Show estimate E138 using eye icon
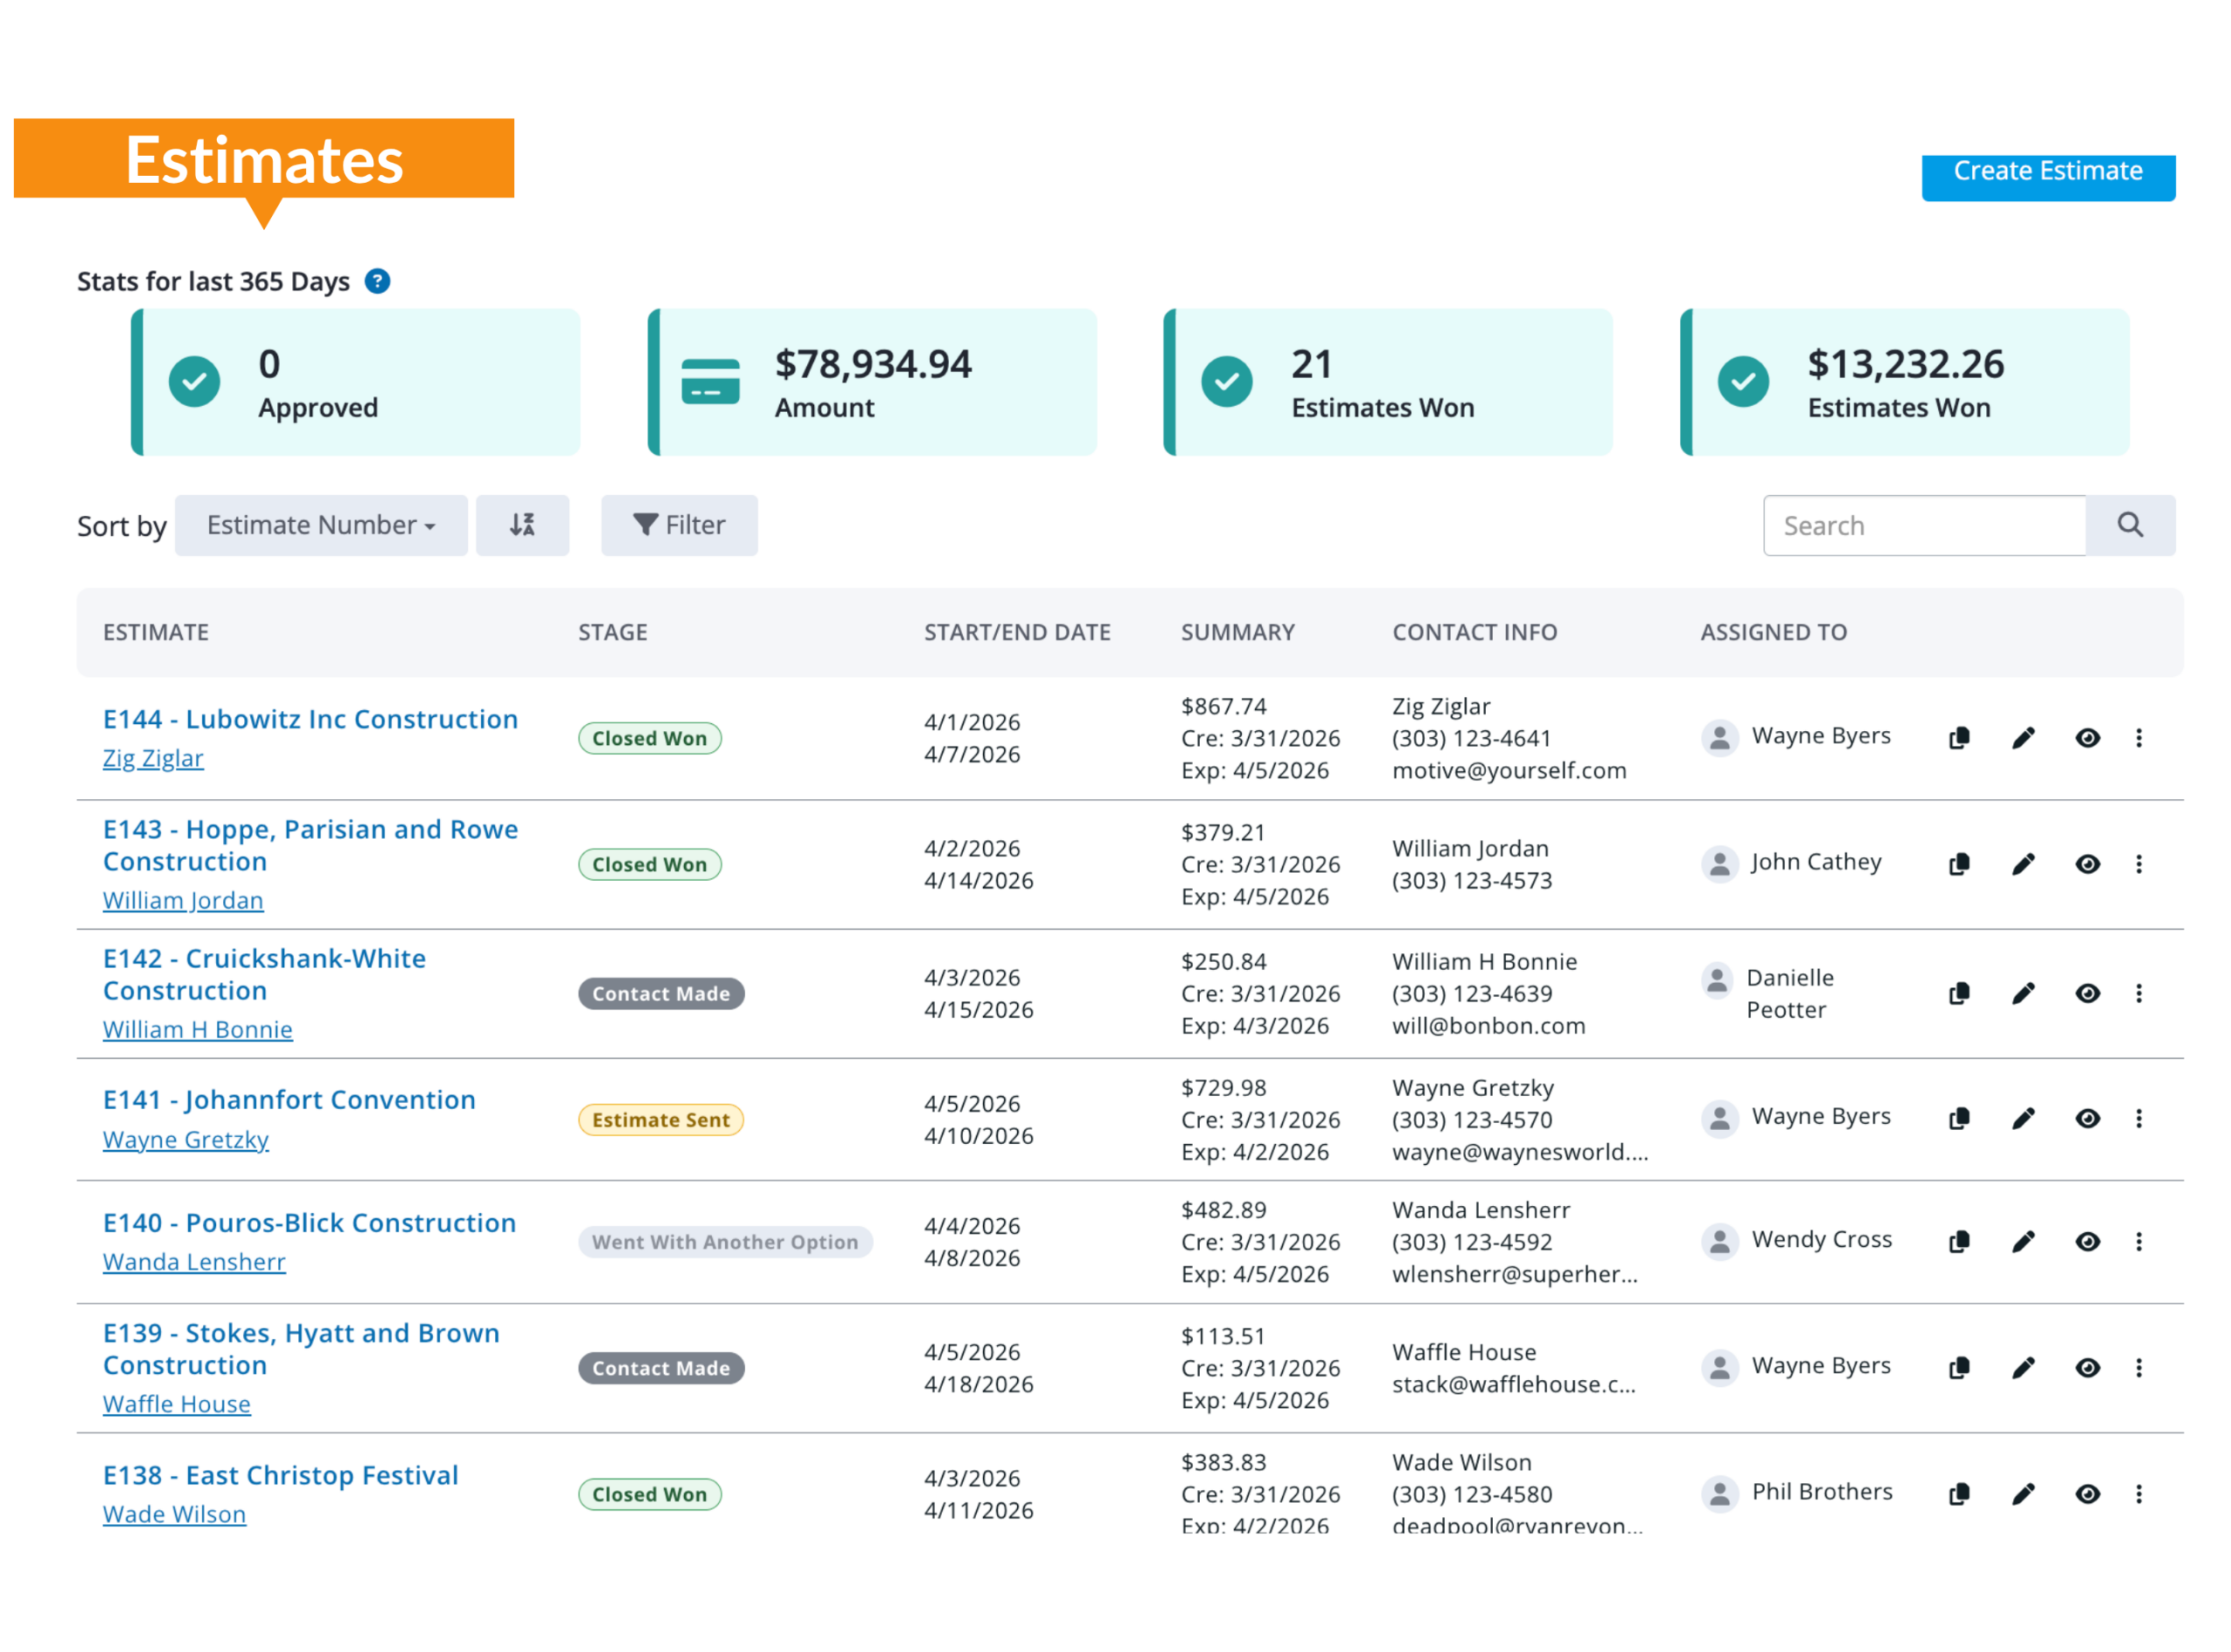This screenshot has width=2231, height=1652. [2087, 1494]
